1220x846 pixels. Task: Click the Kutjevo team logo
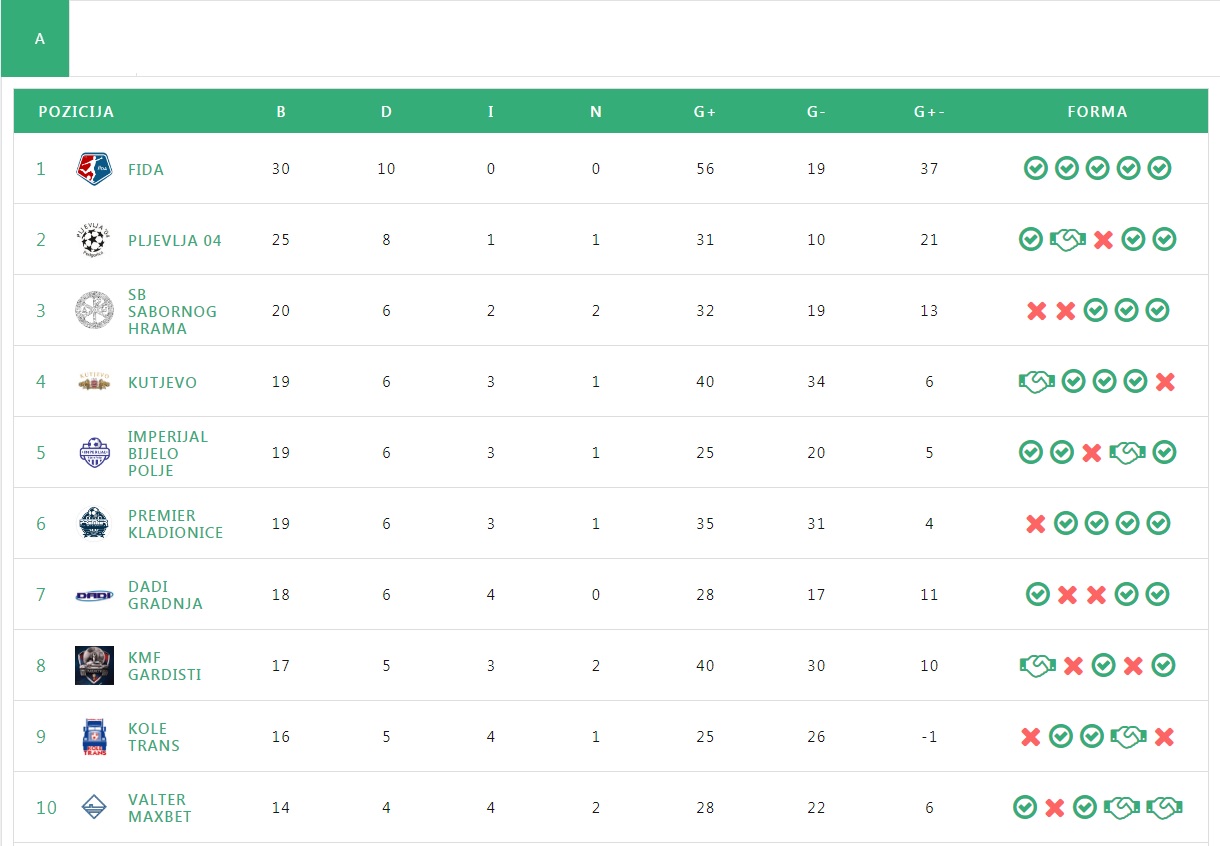[94, 382]
